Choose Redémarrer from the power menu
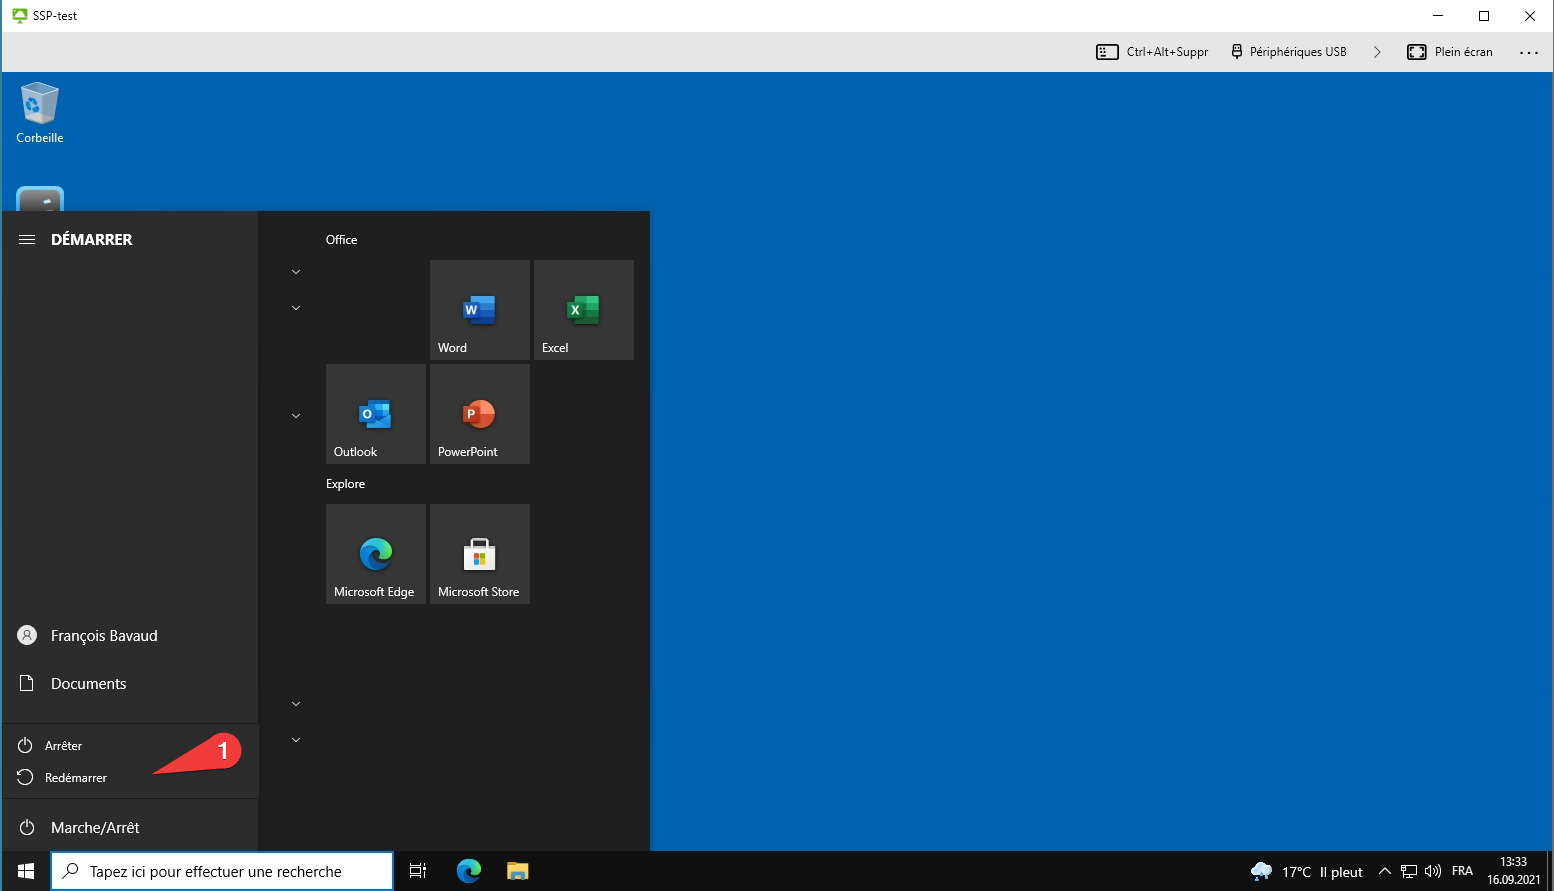The image size is (1554, 891). [x=75, y=778]
